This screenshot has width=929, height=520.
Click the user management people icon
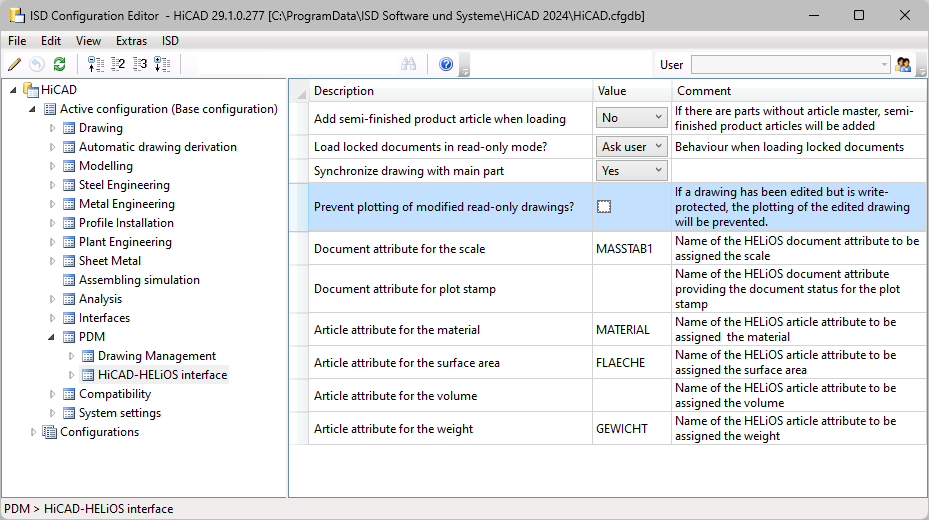(904, 64)
